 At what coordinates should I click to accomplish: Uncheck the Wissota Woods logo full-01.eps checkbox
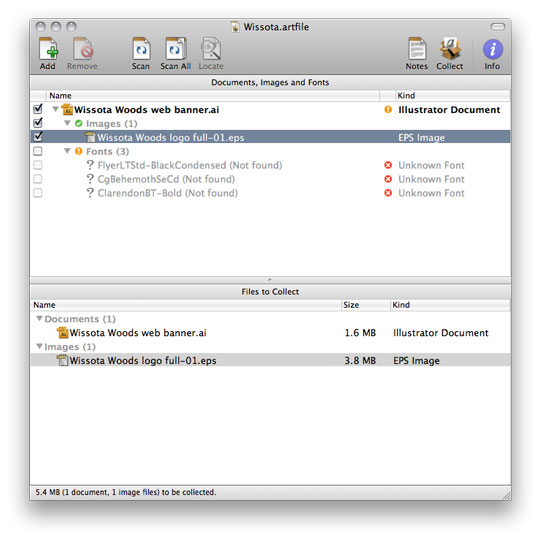pyautogui.click(x=38, y=136)
